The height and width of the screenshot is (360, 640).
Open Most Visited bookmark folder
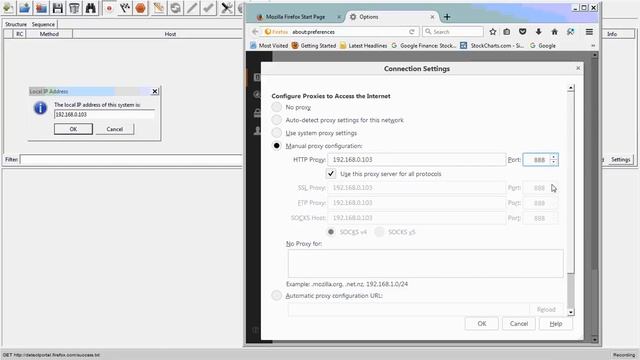click(x=269, y=46)
